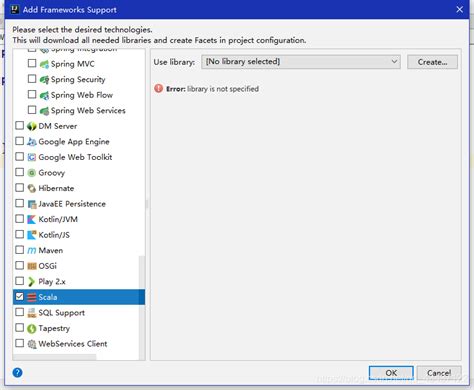Click the Hibernate icon
The height and width of the screenshot is (390, 474).
point(32,189)
